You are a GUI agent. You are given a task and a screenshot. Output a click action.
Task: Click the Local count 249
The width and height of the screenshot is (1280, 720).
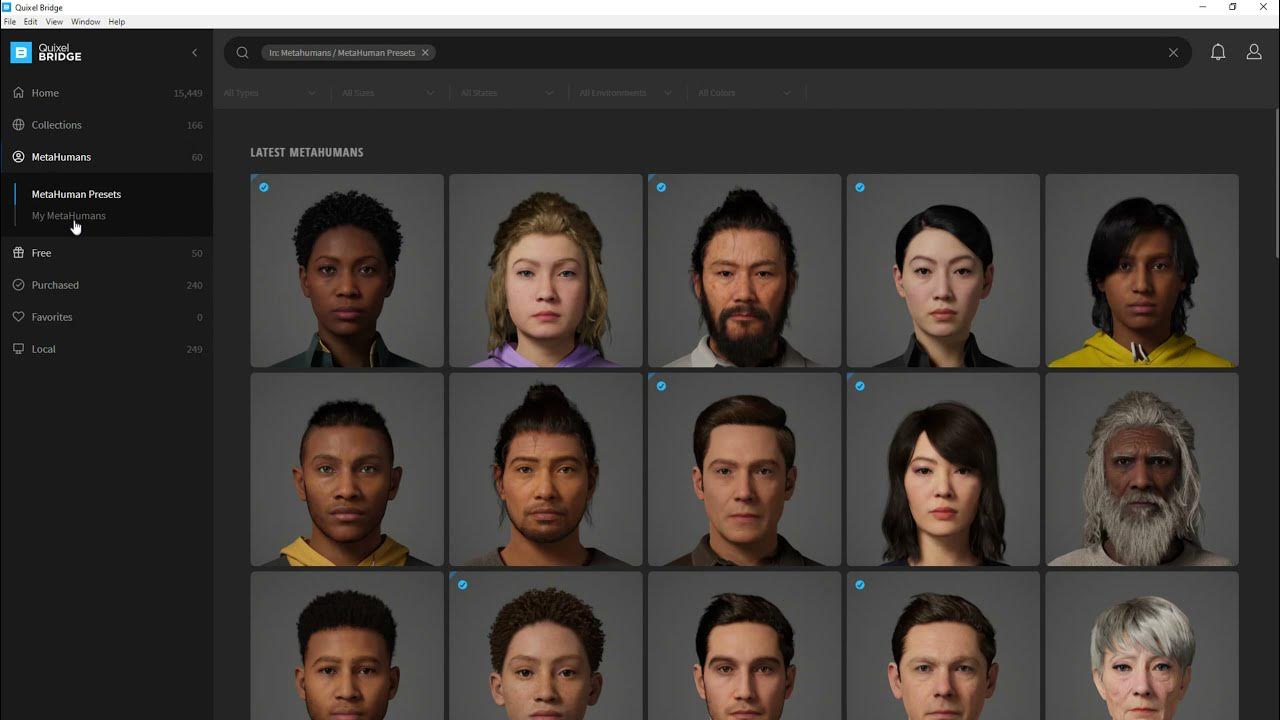pos(194,349)
